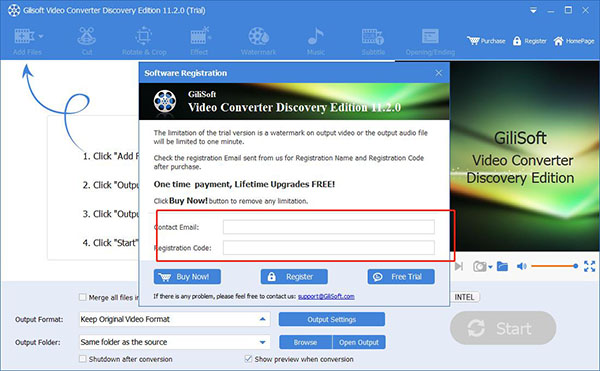
Task: Click the Start conversion button
Action: tap(503, 328)
